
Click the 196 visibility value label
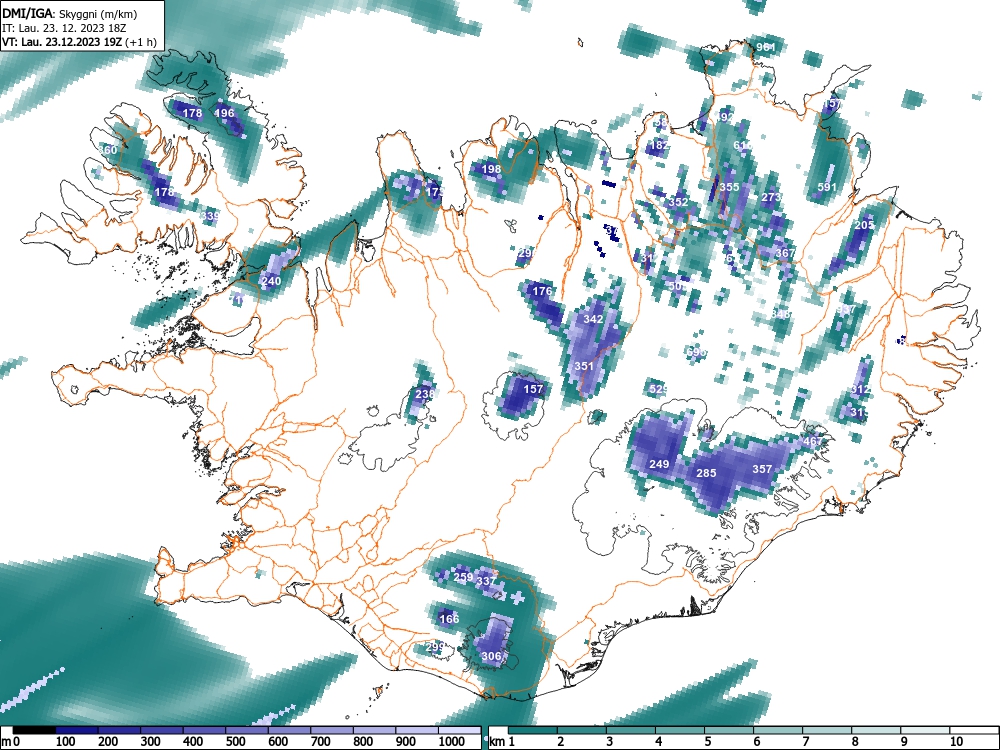pos(224,113)
